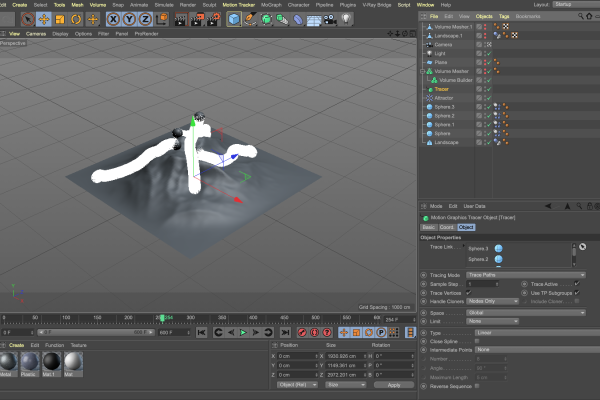Open Intermediate Points dropdown
The width and height of the screenshot is (600, 400).
coord(537,349)
